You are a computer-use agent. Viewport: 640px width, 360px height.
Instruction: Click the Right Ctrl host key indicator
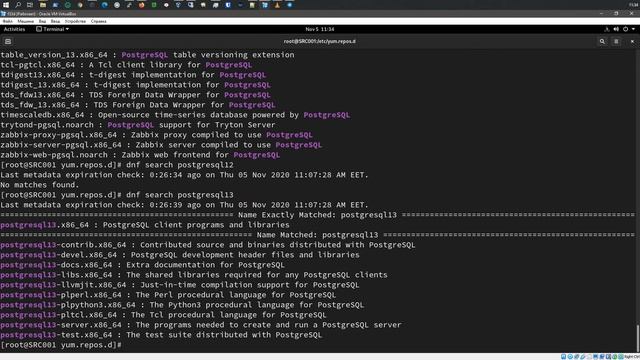click(632, 357)
